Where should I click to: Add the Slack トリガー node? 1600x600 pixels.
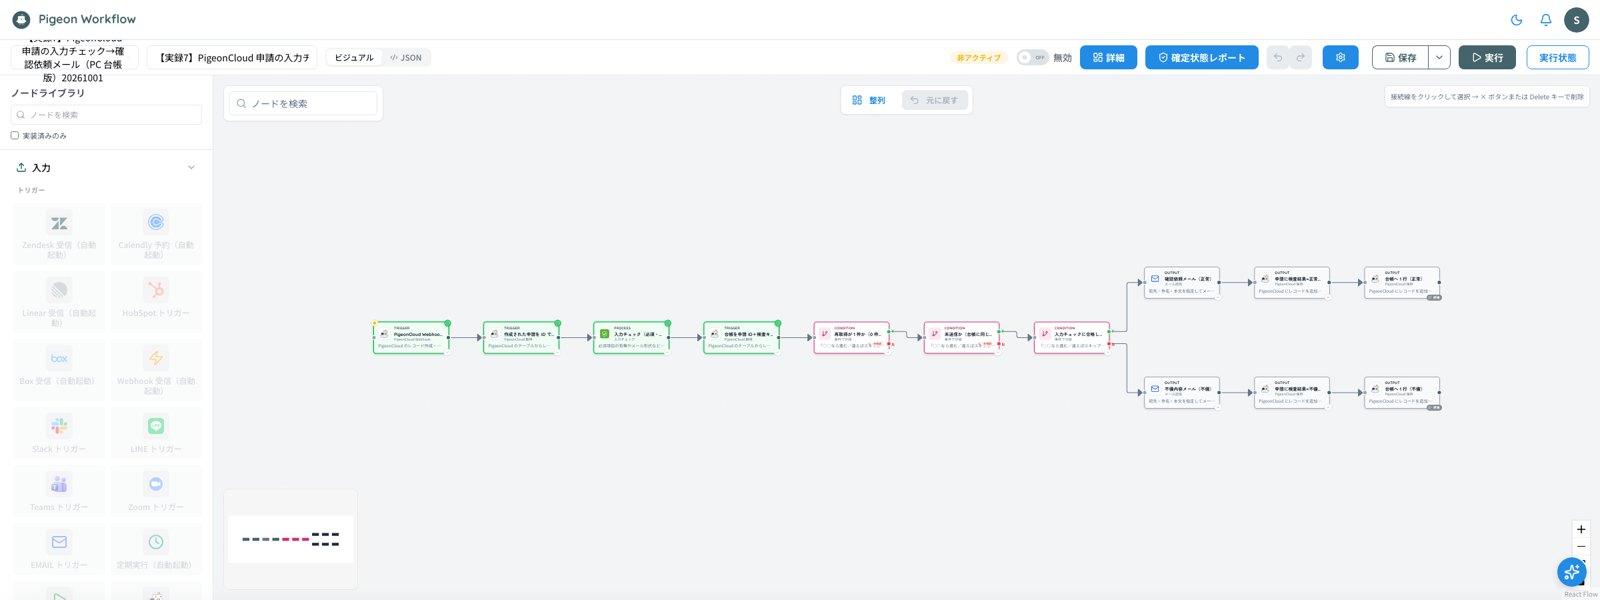tap(59, 434)
